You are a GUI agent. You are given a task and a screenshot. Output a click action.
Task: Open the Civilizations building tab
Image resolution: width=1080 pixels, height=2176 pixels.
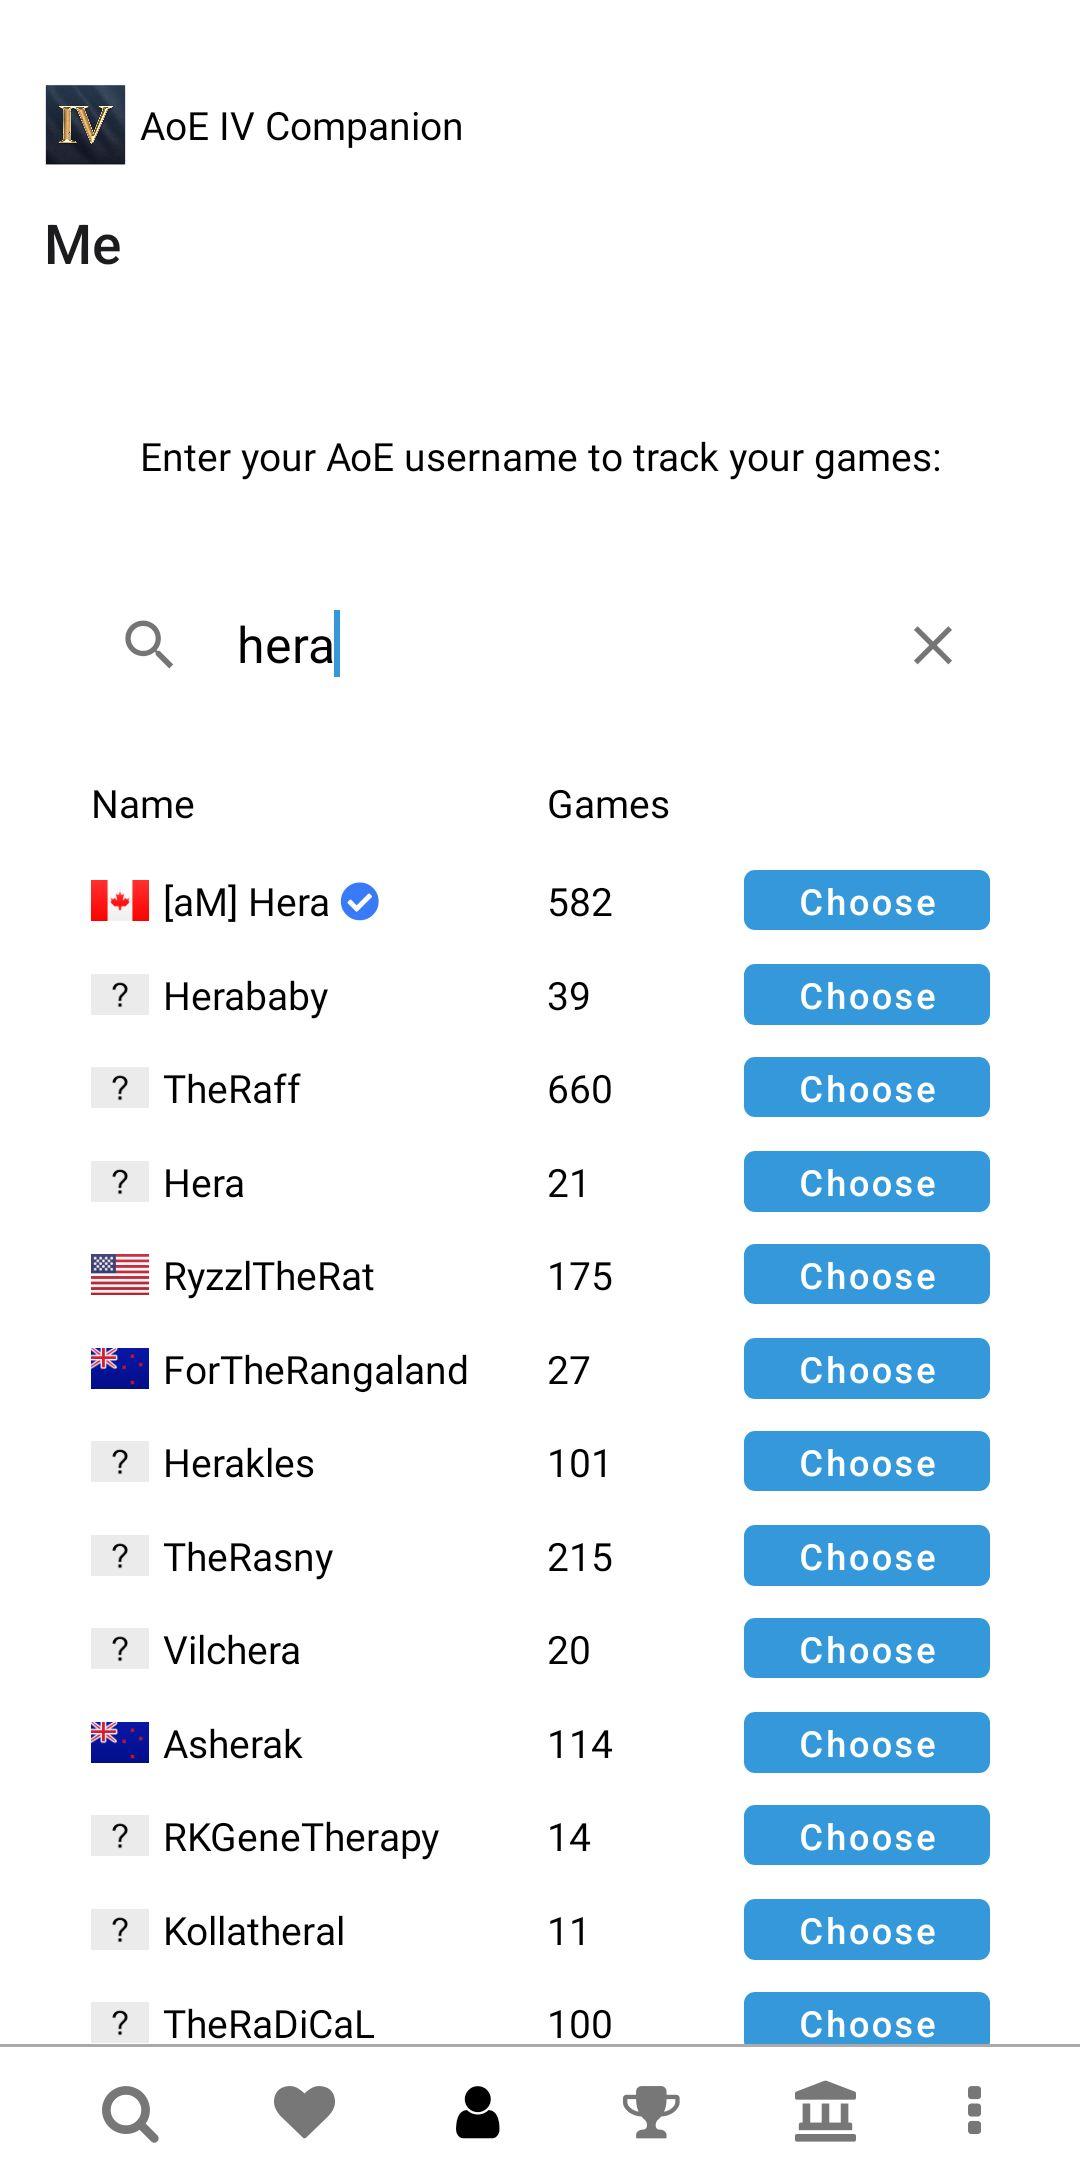tap(825, 2113)
